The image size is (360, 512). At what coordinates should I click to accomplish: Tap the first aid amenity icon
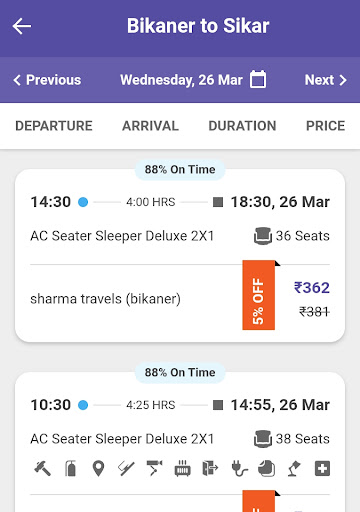pyautogui.click(x=322, y=468)
